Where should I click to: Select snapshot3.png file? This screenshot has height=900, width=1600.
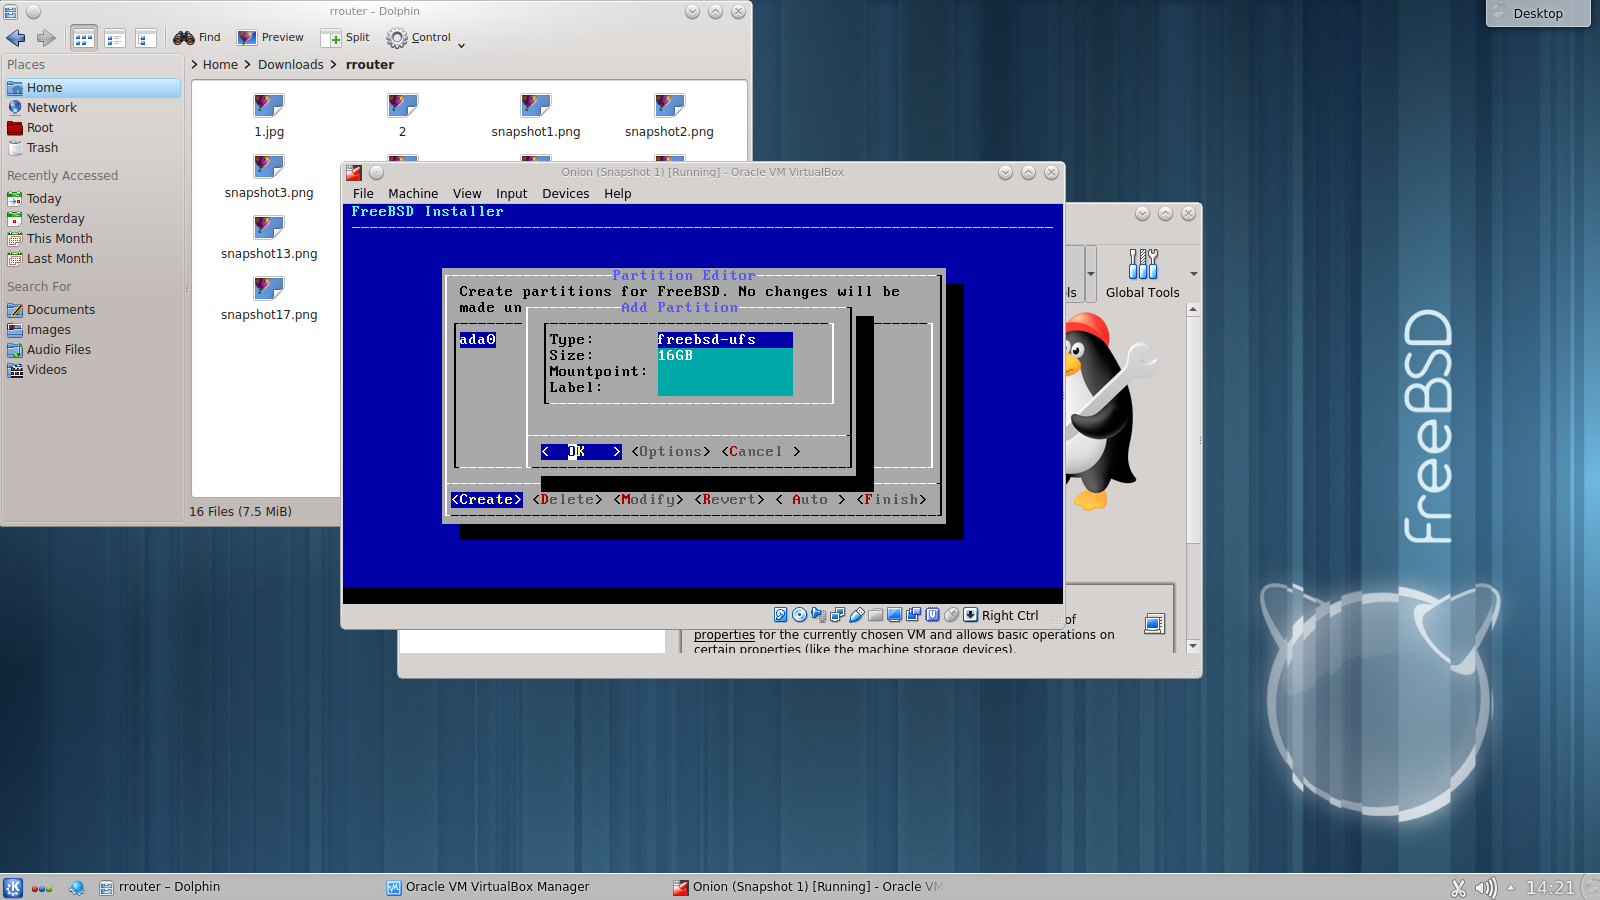(x=269, y=176)
